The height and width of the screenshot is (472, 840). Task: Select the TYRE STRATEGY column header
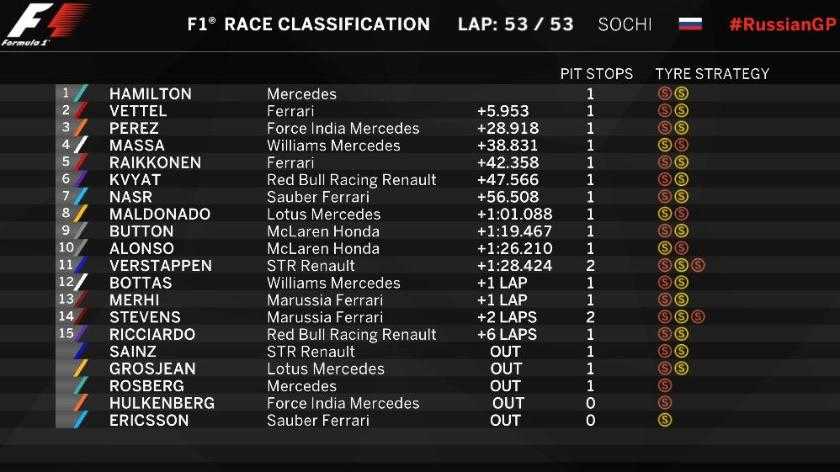click(x=712, y=73)
